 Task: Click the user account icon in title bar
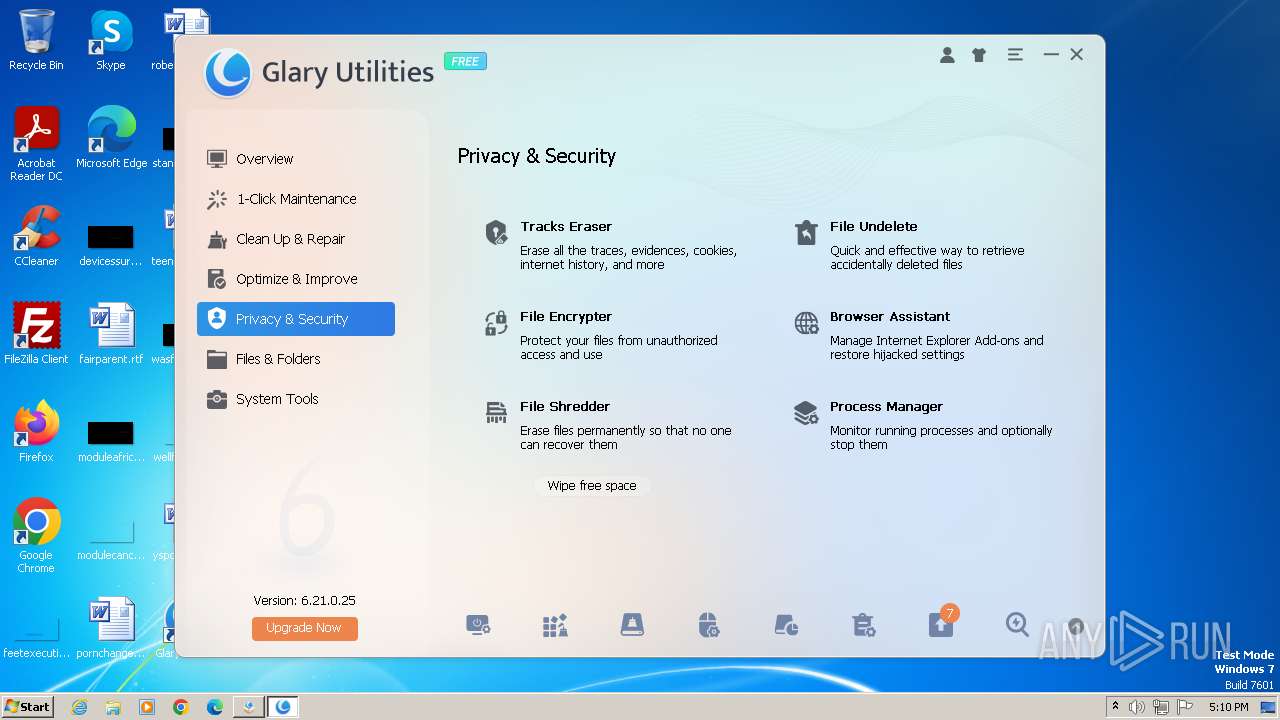coord(947,55)
